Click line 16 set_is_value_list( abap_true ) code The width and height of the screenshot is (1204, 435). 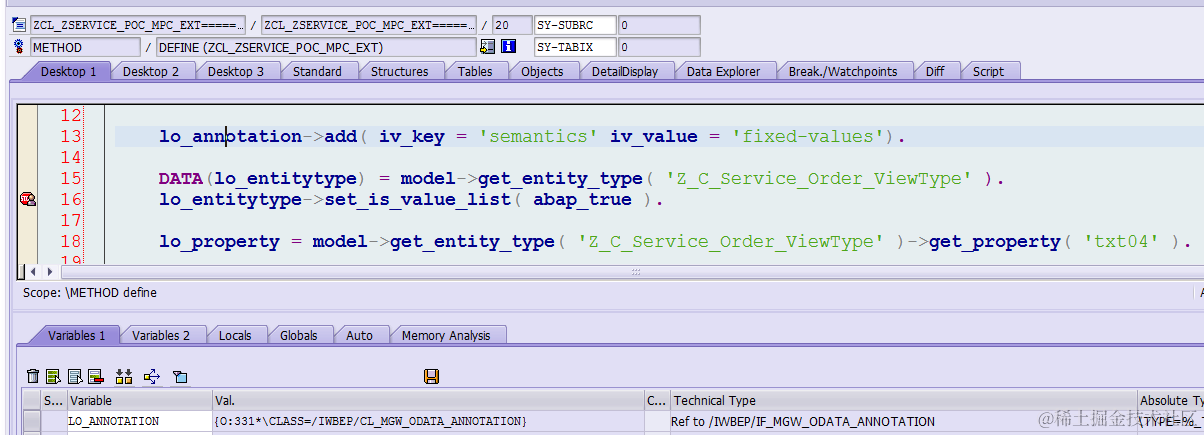pyautogui.click(x=410, y=199)
